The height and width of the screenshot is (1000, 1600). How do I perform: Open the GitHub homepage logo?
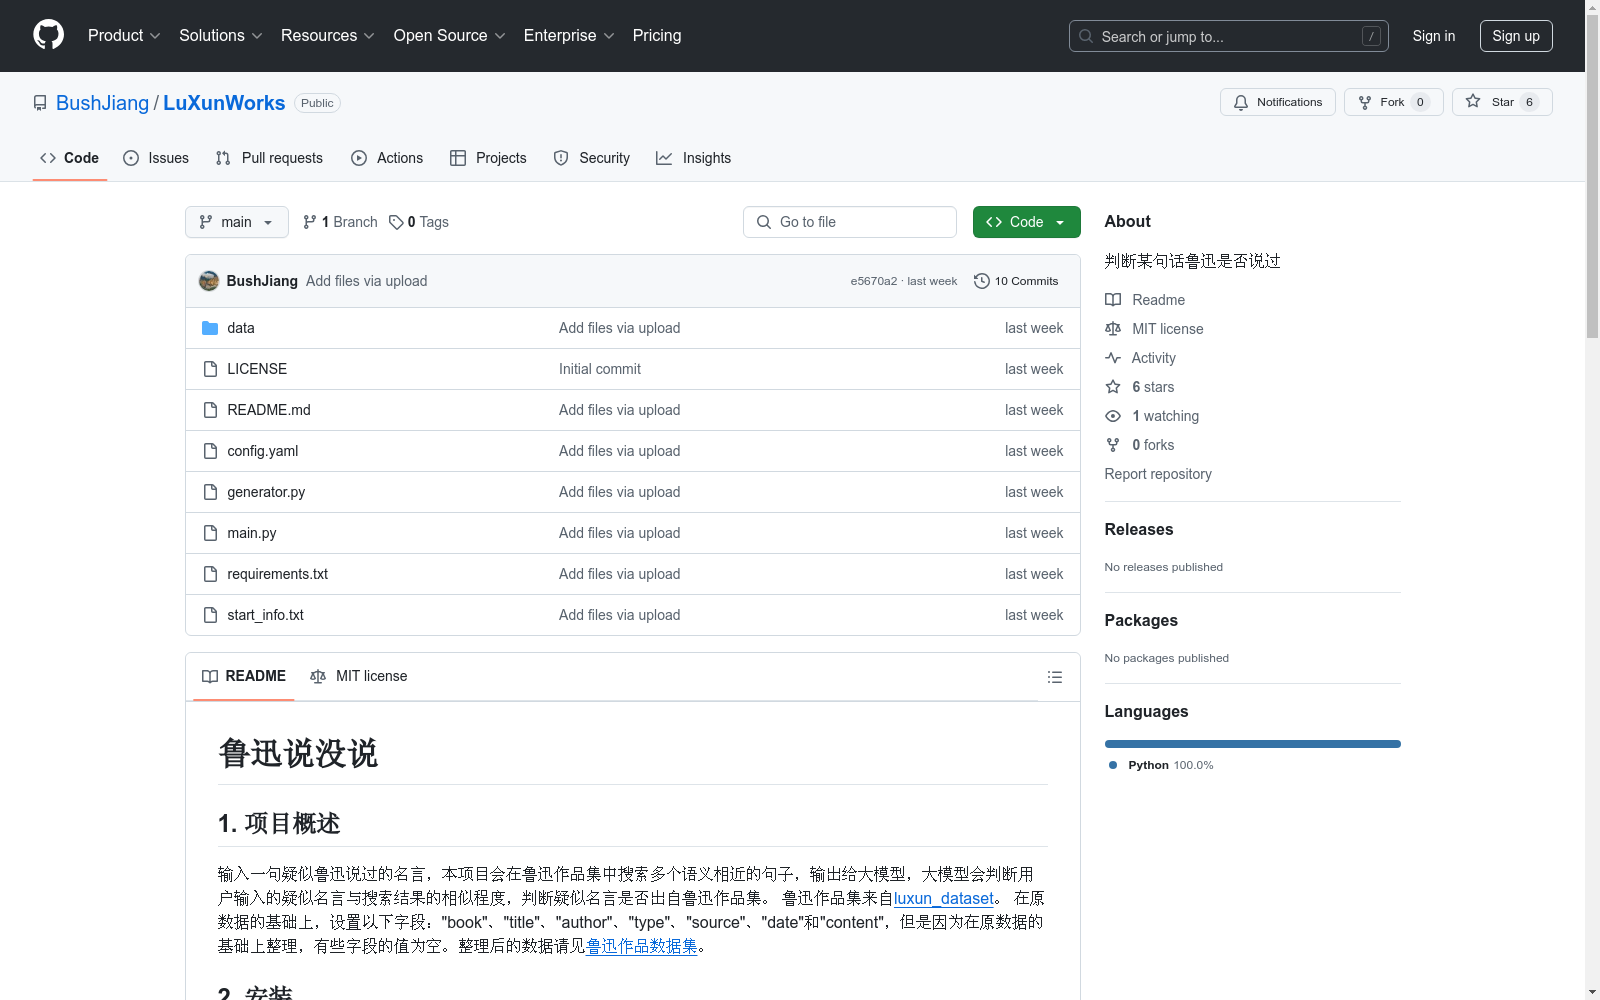click(x=48, y=35)
